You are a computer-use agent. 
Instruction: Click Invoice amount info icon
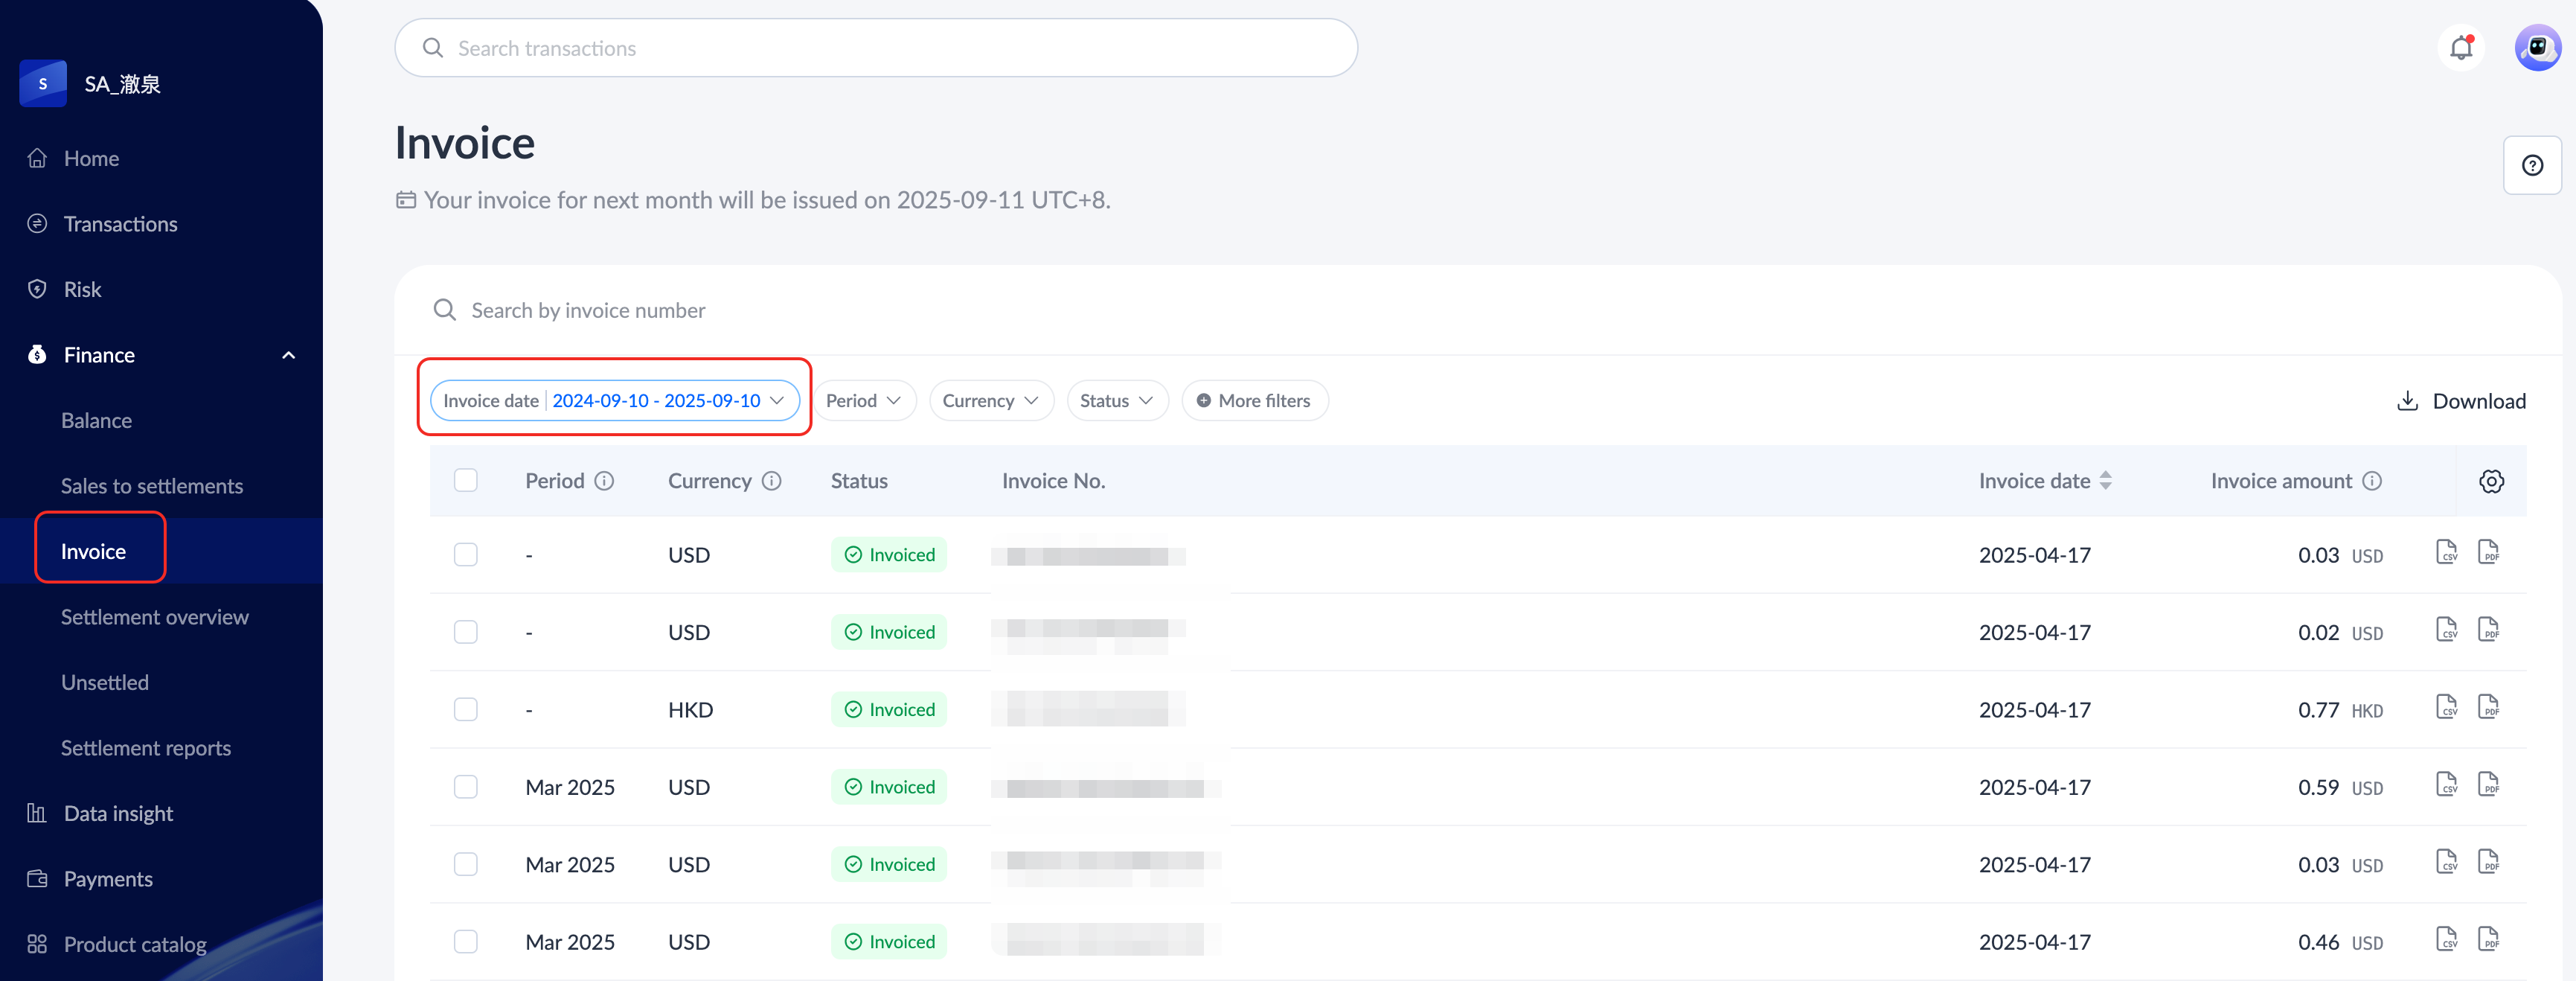coord(2371,481)
